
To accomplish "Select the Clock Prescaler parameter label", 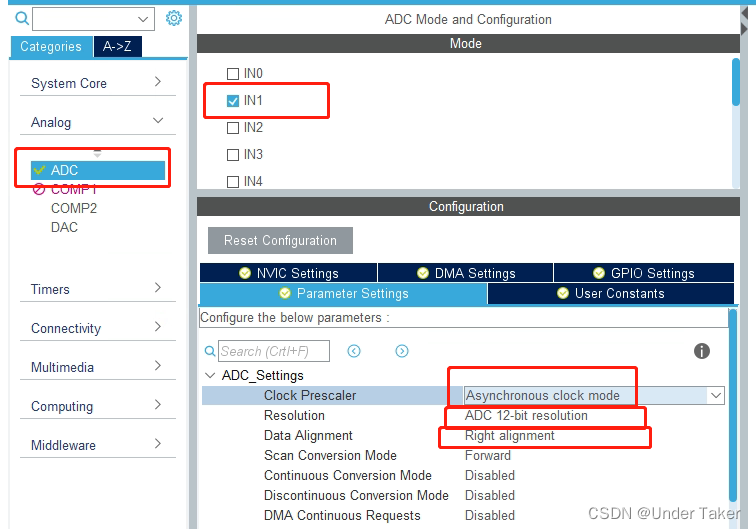I will click(x=310, y=395).
